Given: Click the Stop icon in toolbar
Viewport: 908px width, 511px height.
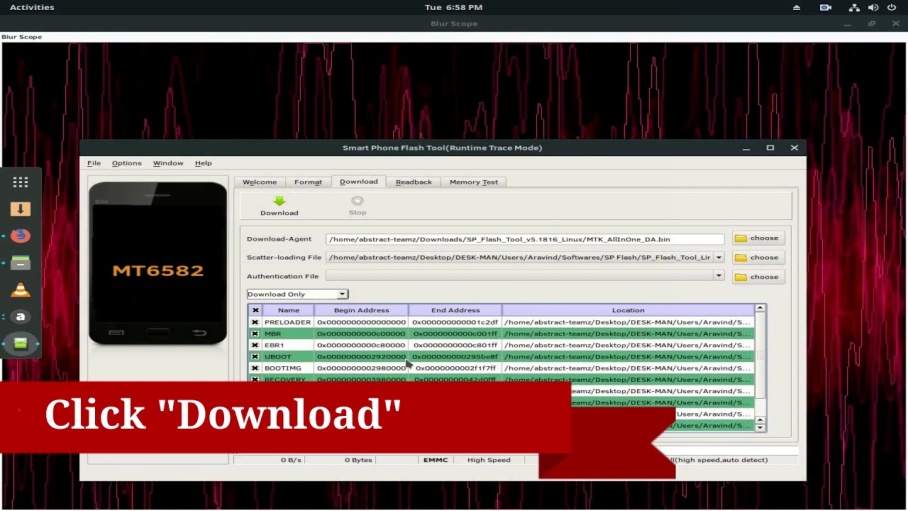Looking at the screenshot, I should pos(357,201).
